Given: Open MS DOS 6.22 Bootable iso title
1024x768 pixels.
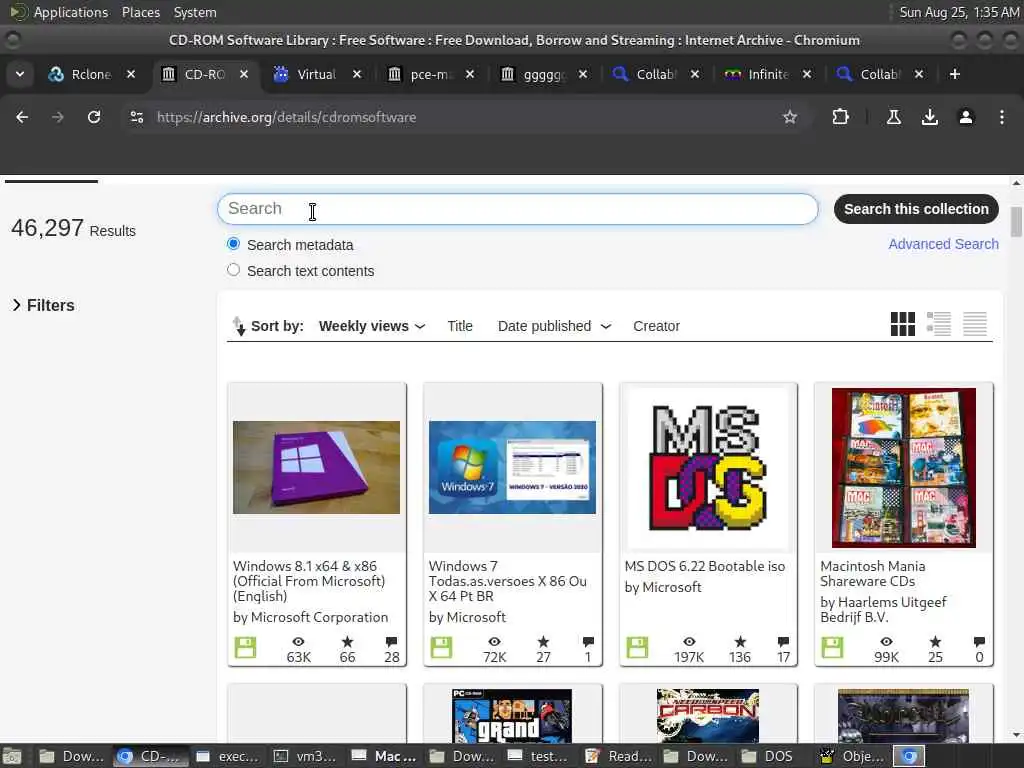Looking at the screenshot, I should [x=705, y=566].
